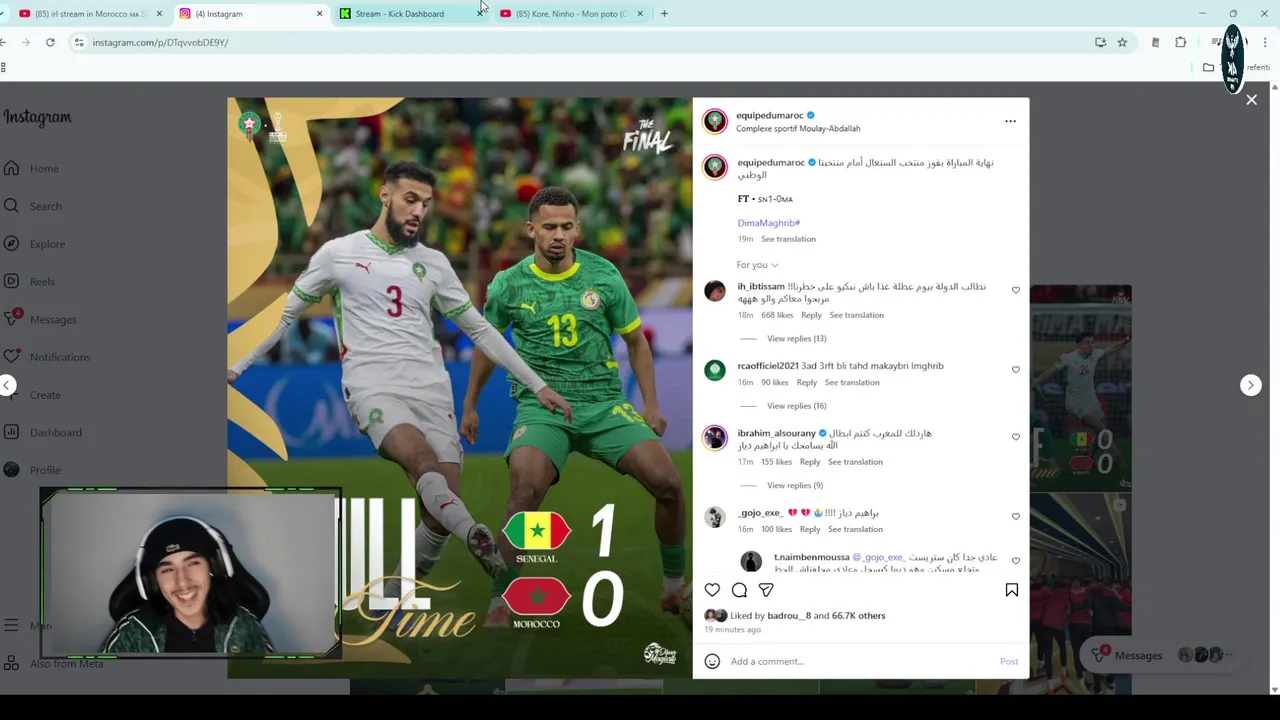
Task: Like ih_ibtissam's comment
Action: point(1015,290)
